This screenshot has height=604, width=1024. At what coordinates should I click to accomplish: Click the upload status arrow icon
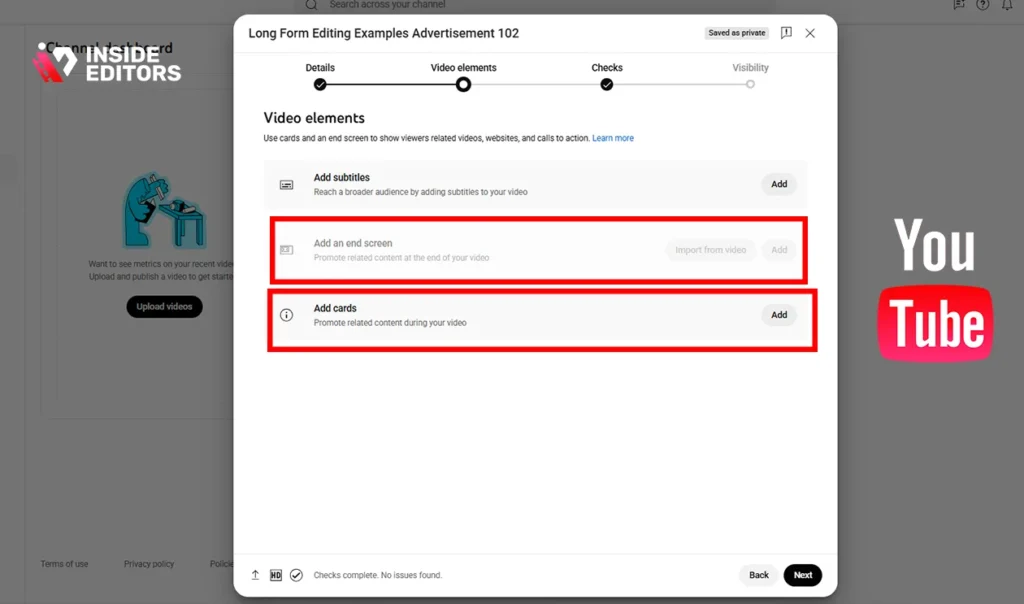255,575
